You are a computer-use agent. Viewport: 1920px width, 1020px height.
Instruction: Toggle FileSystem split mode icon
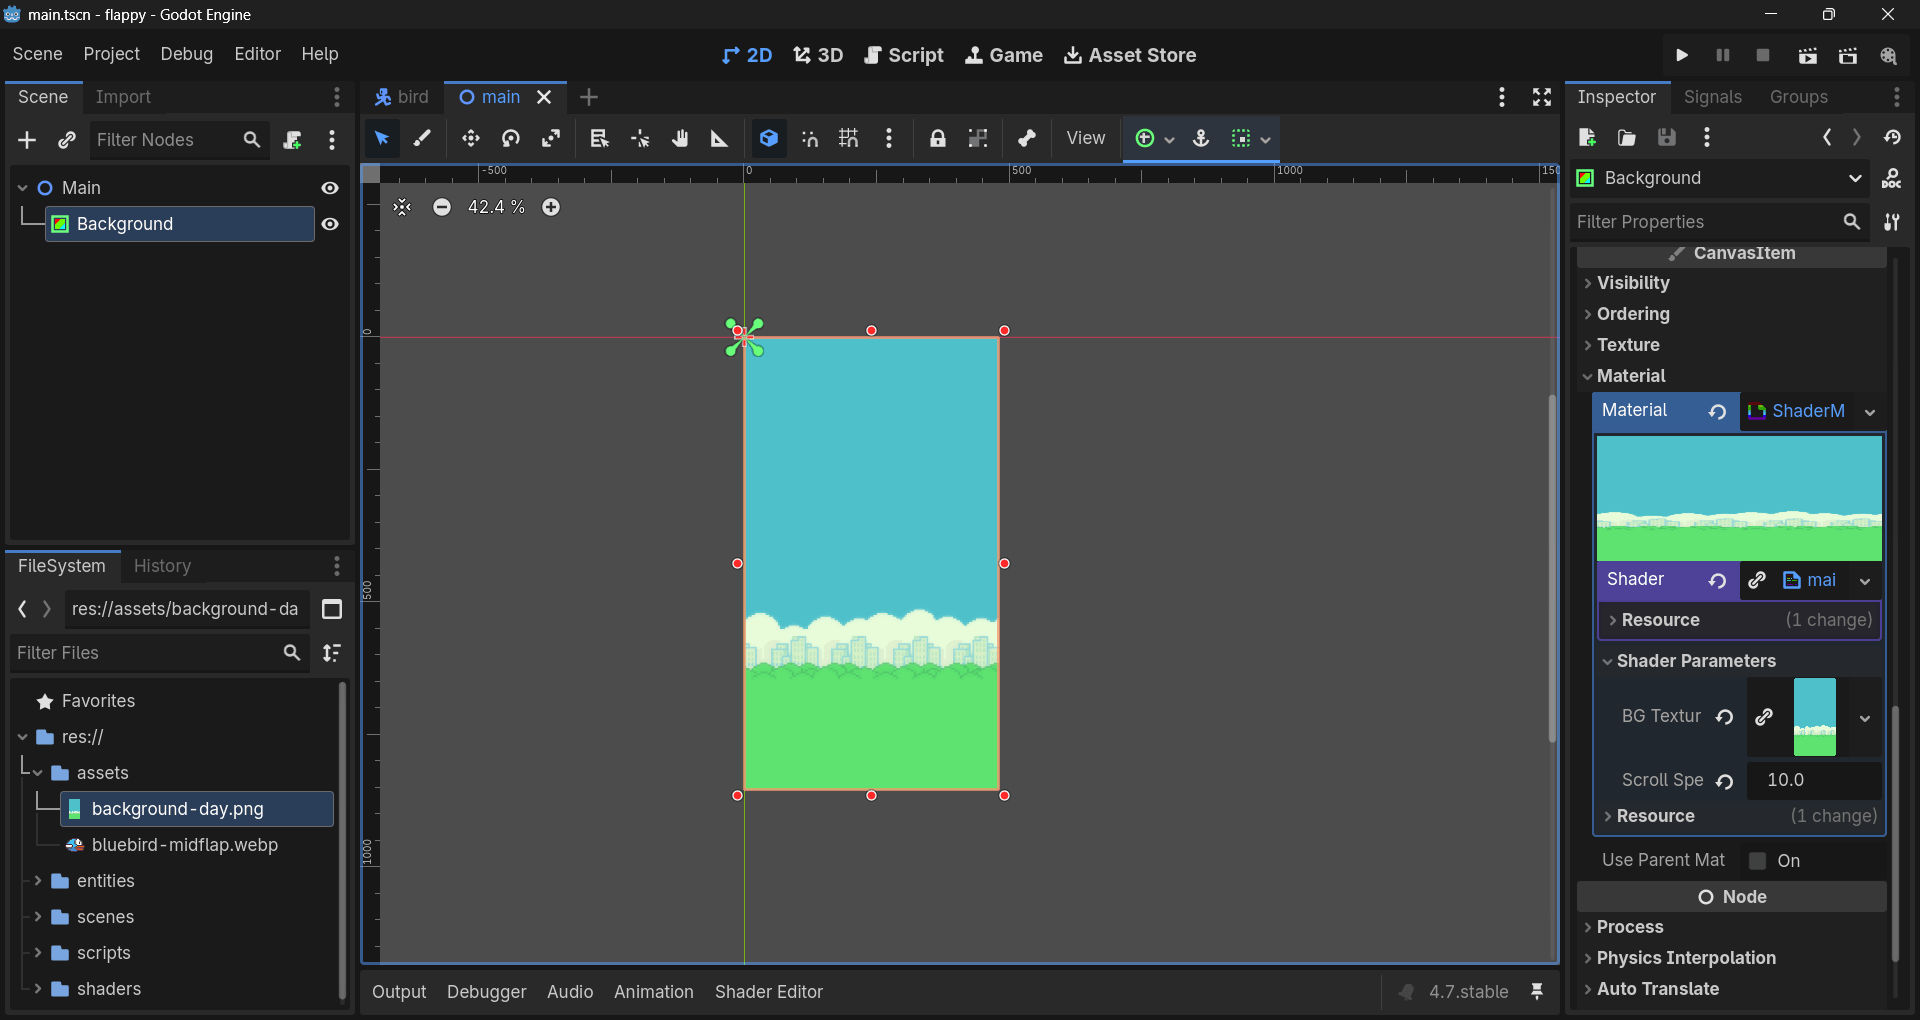(332, 609)
